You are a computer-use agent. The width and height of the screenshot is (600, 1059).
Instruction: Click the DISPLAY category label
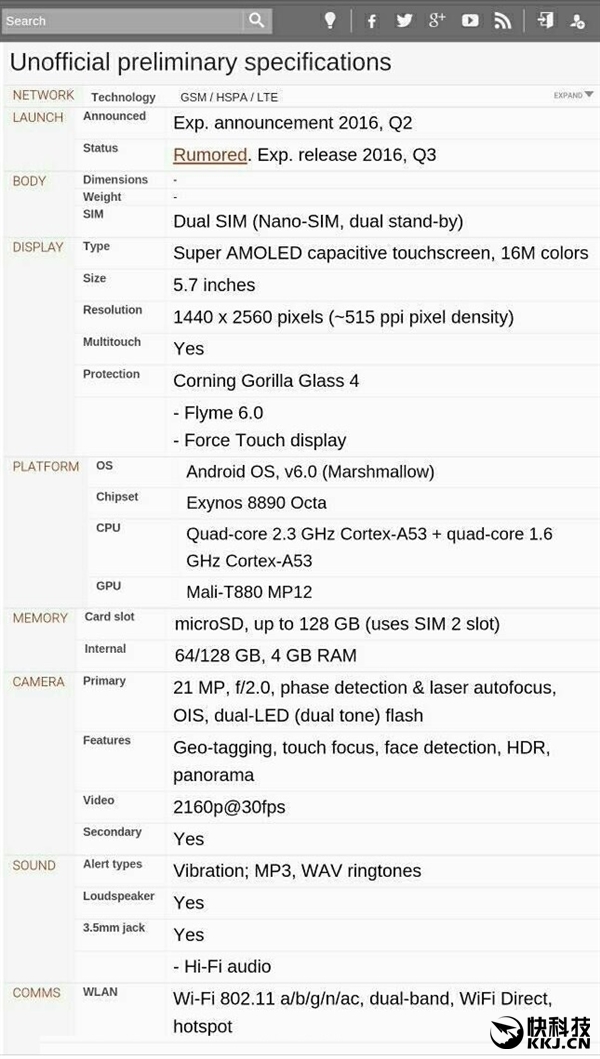click(38, 247)
